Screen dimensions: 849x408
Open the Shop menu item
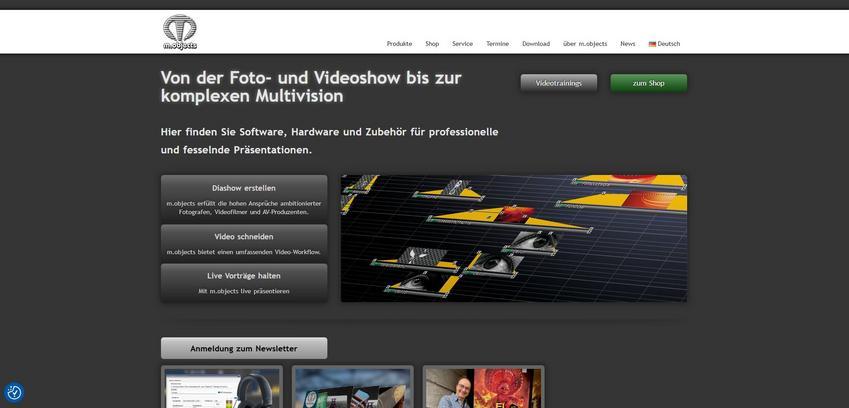coord(432,44)
